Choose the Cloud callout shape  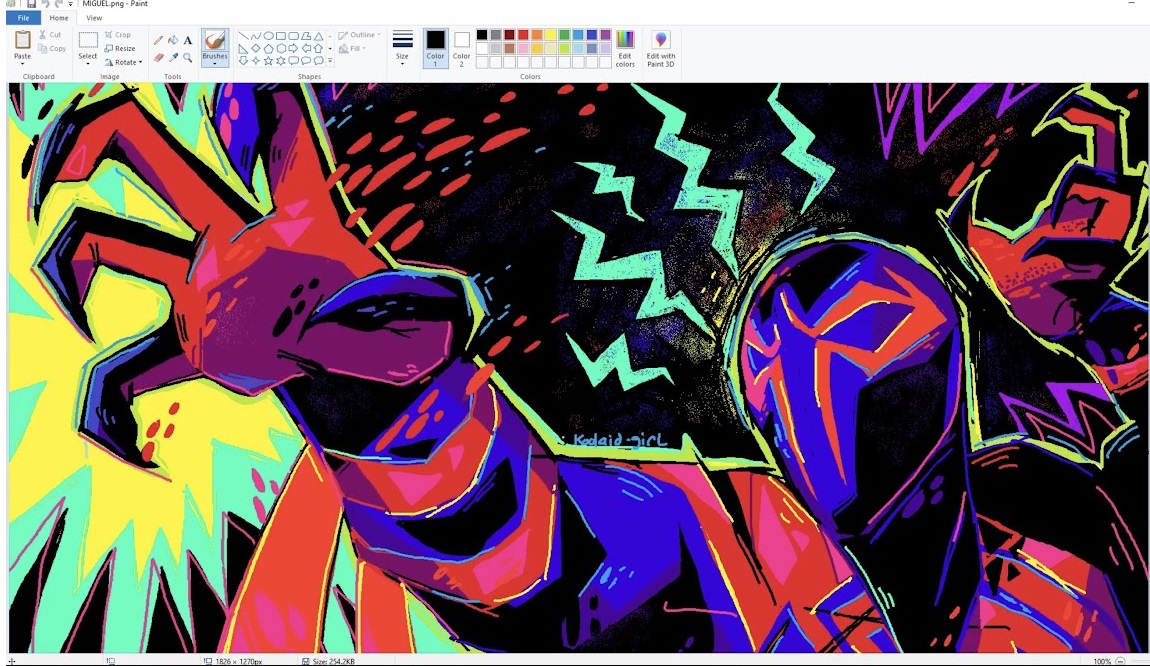pyautogui.click(x=318, y=61)
